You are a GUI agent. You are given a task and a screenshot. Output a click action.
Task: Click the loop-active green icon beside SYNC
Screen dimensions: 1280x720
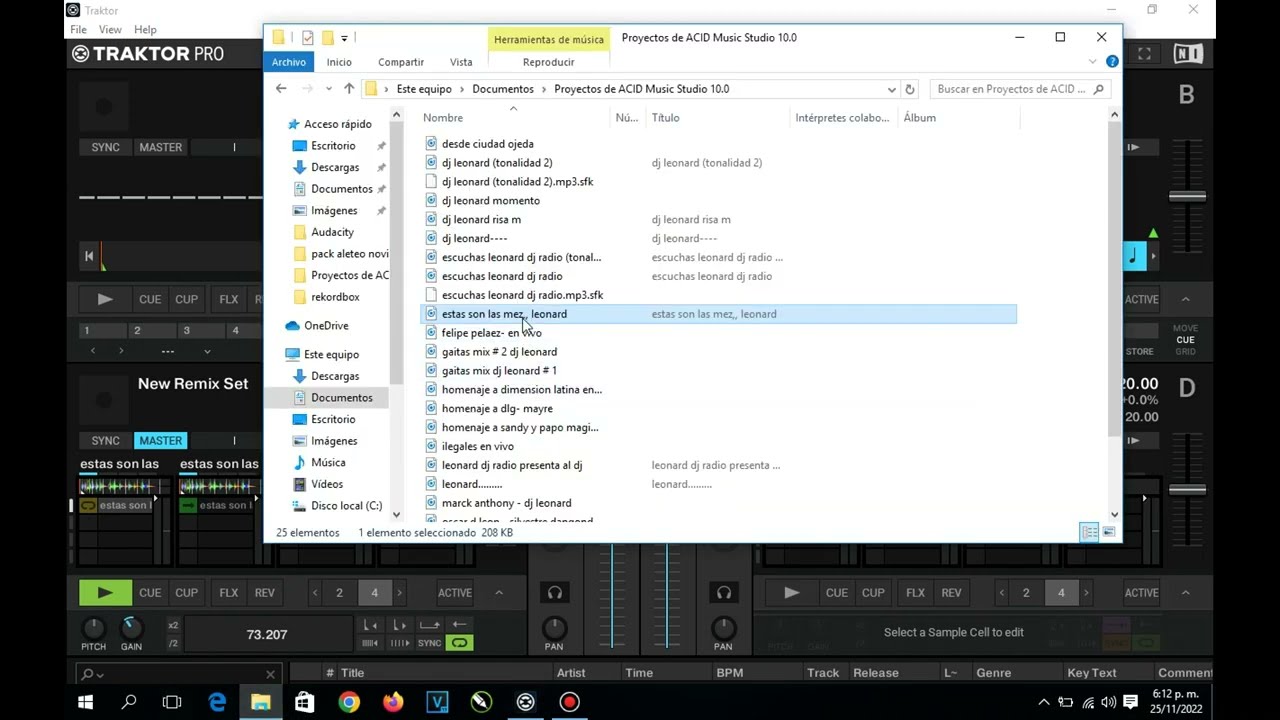click(459, 643)
